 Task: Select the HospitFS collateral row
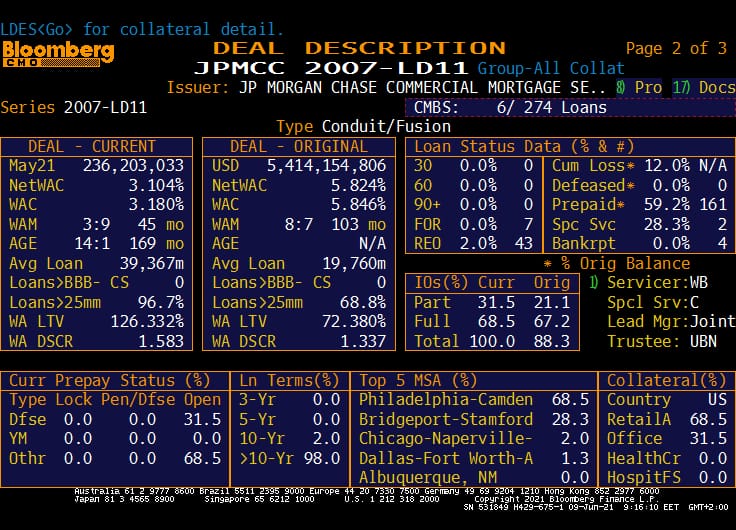click(x=667, y=478)
